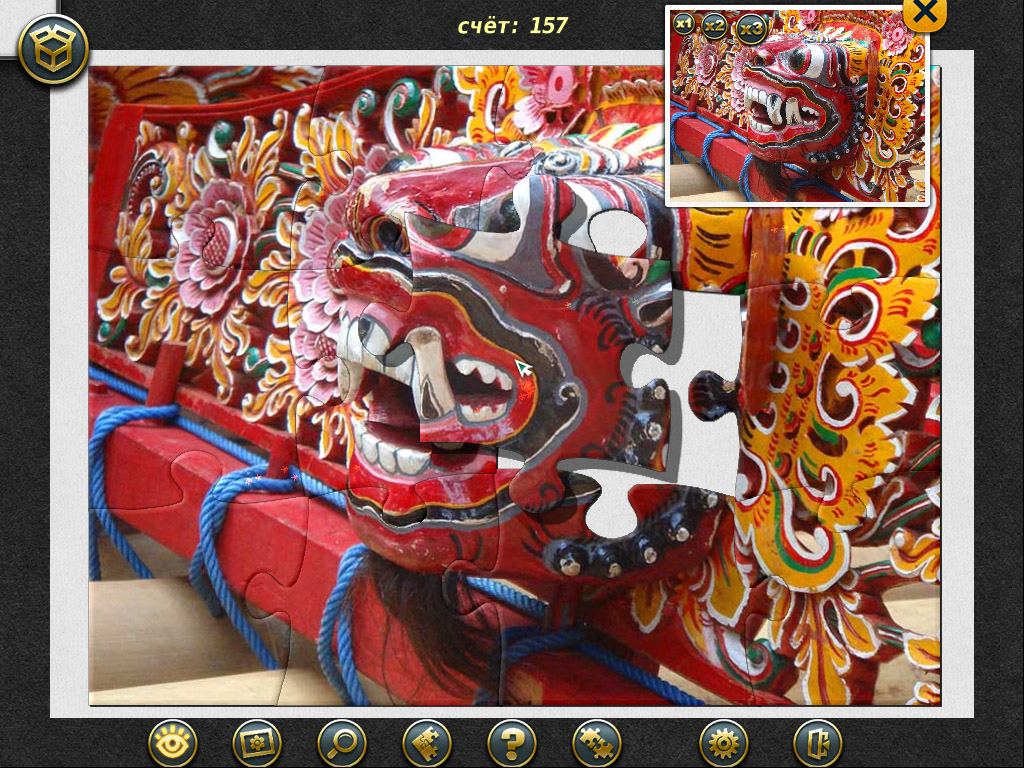Image resolution: width=1024 pixels, height=768 pixels.
Task: Open help with the question mark
Action: tap(512, 743)
